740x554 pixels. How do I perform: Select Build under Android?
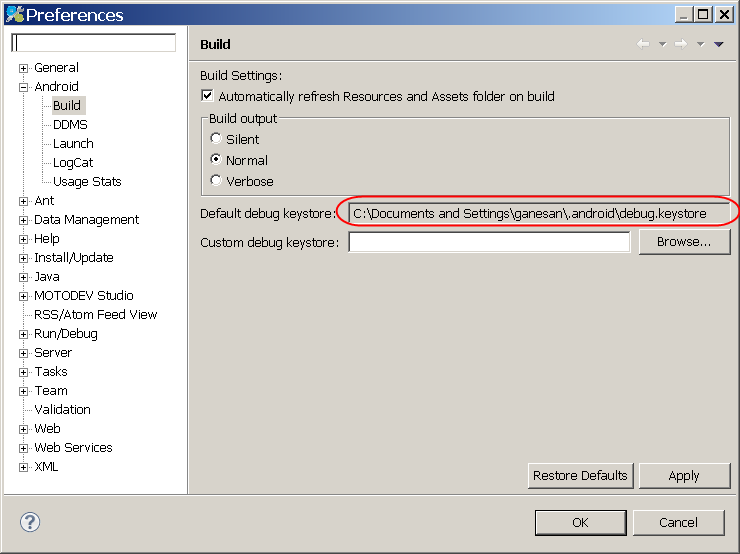coord(67,105)
